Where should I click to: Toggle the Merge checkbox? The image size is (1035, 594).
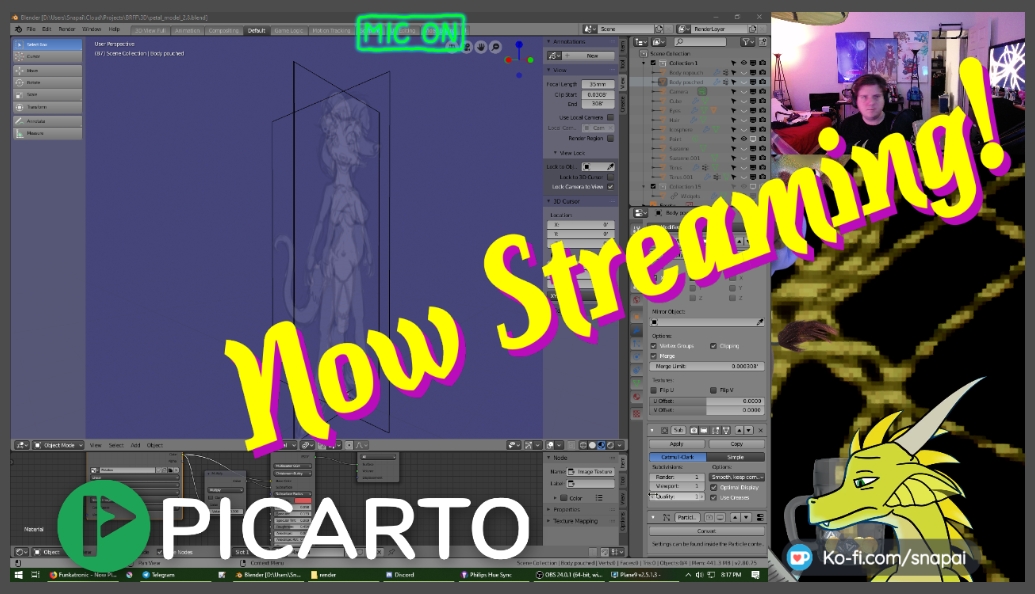(653, 356)
